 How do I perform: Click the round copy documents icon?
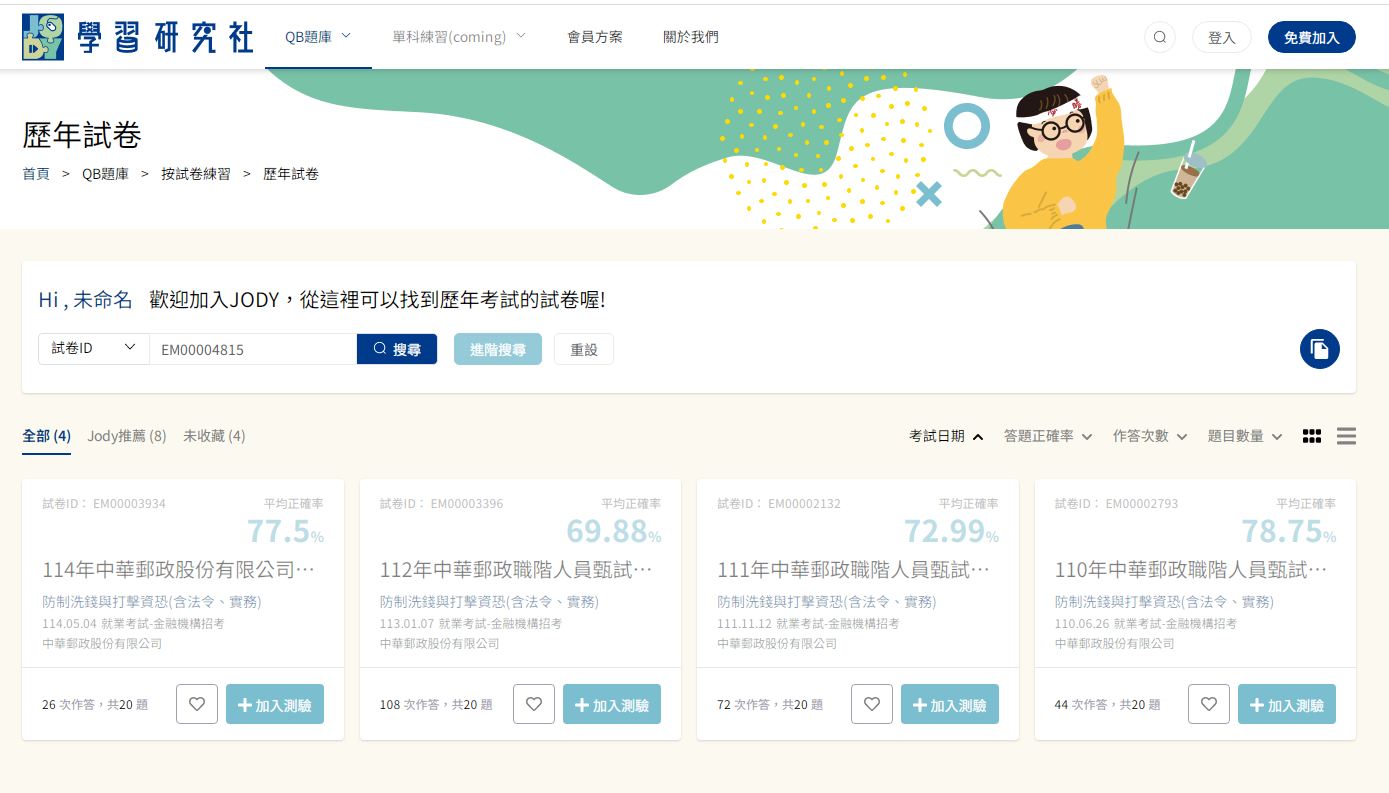click(x=1319, y=349)
